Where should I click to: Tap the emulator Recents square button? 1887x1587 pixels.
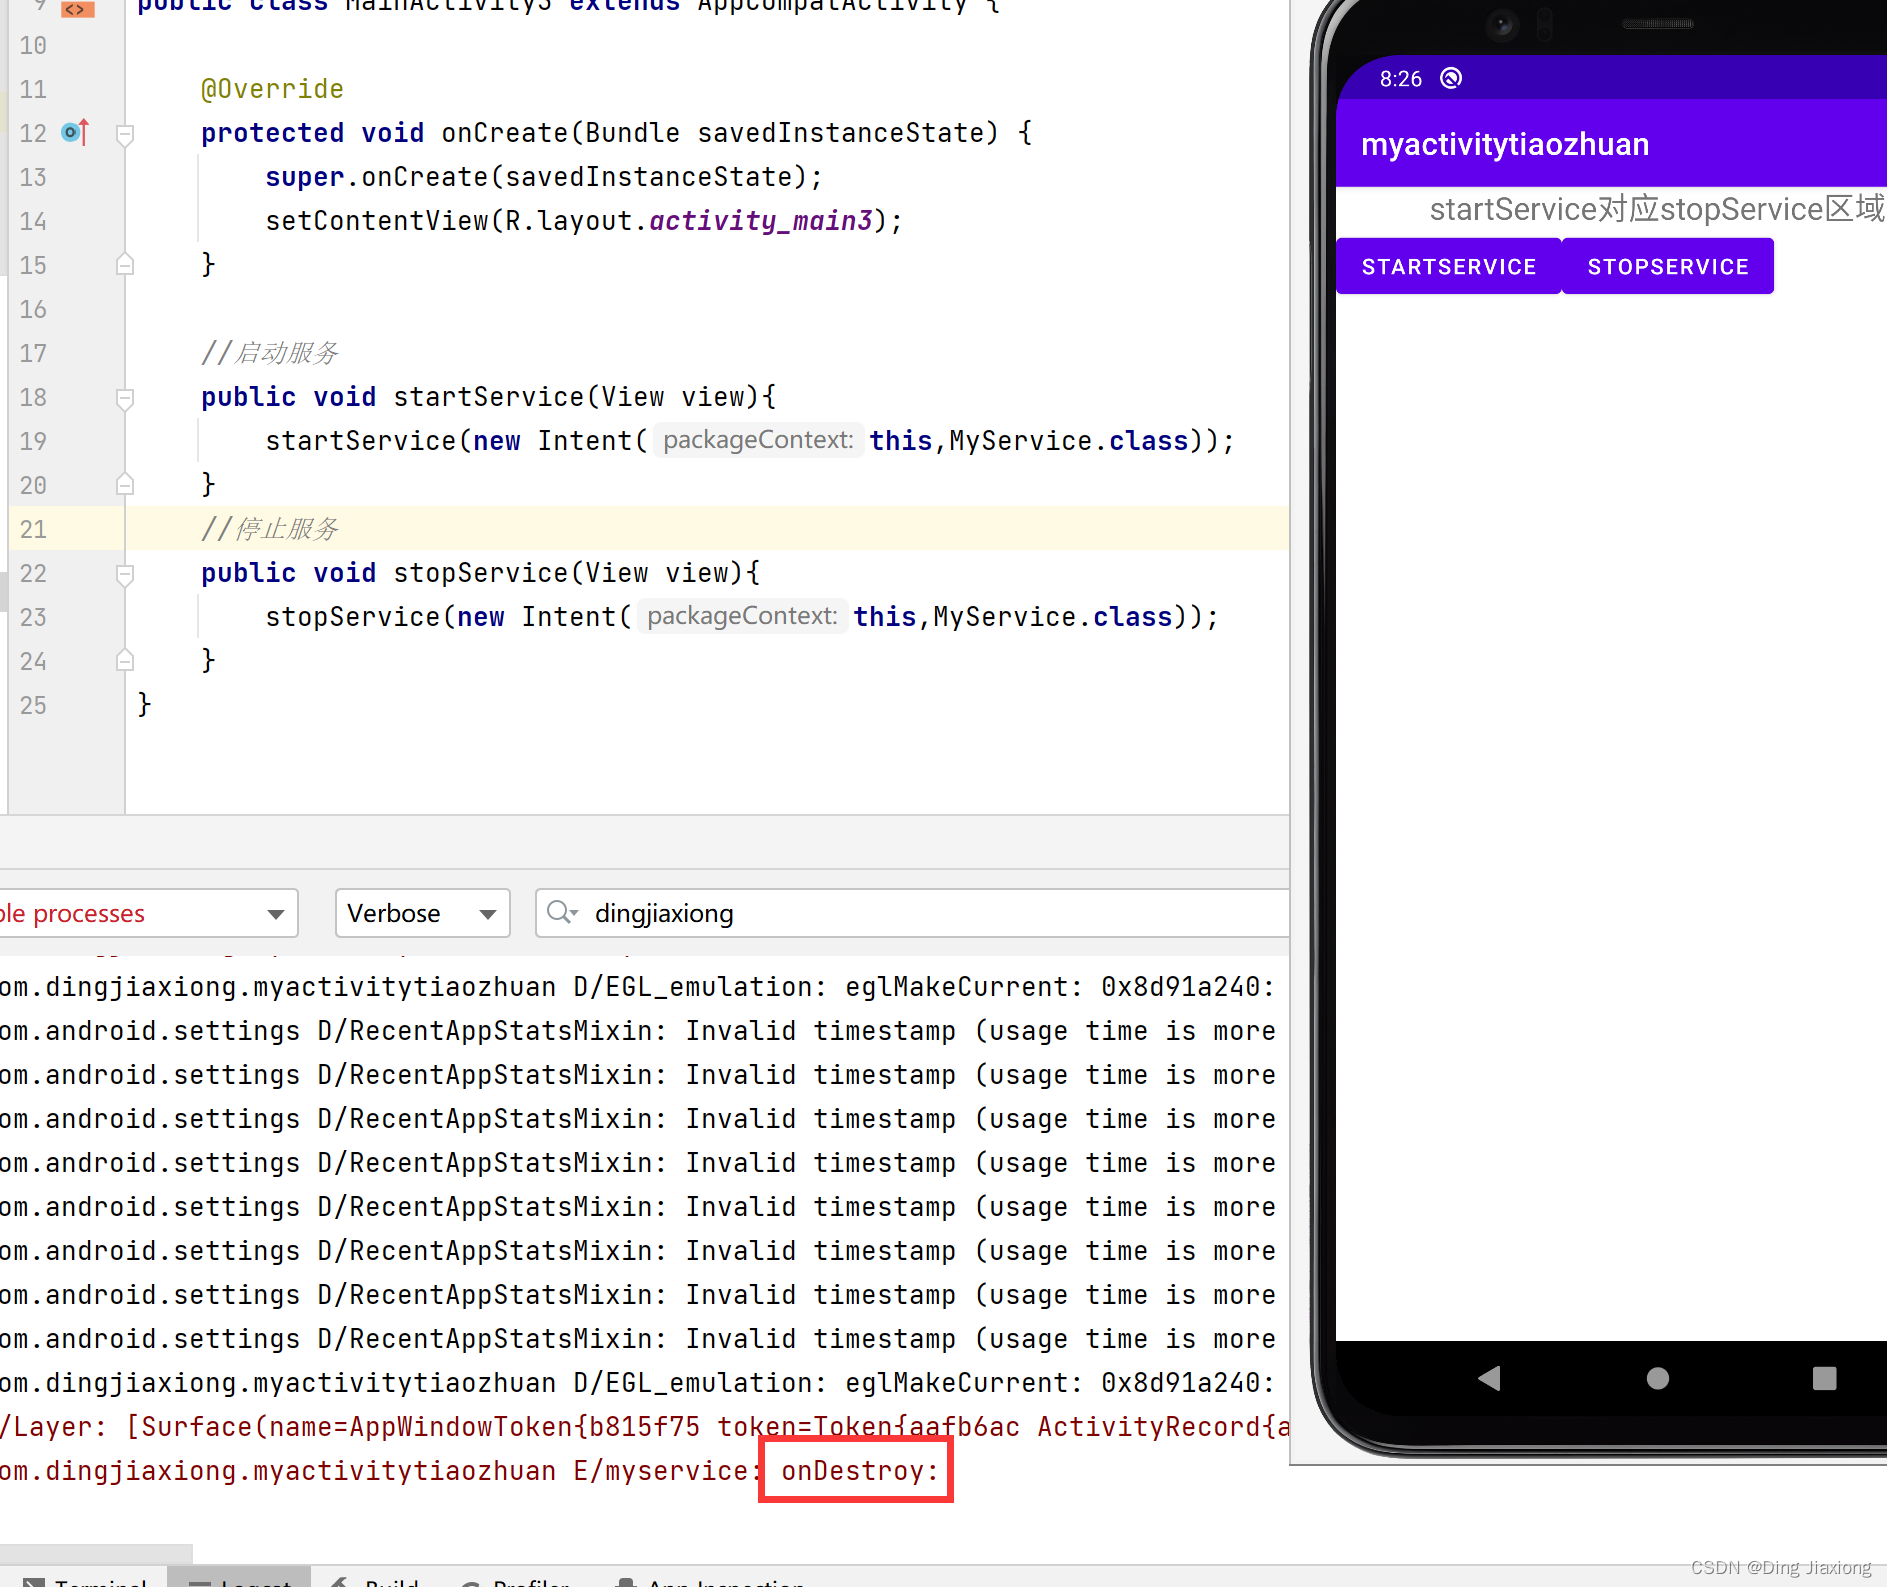(x=1824, y=1378)
